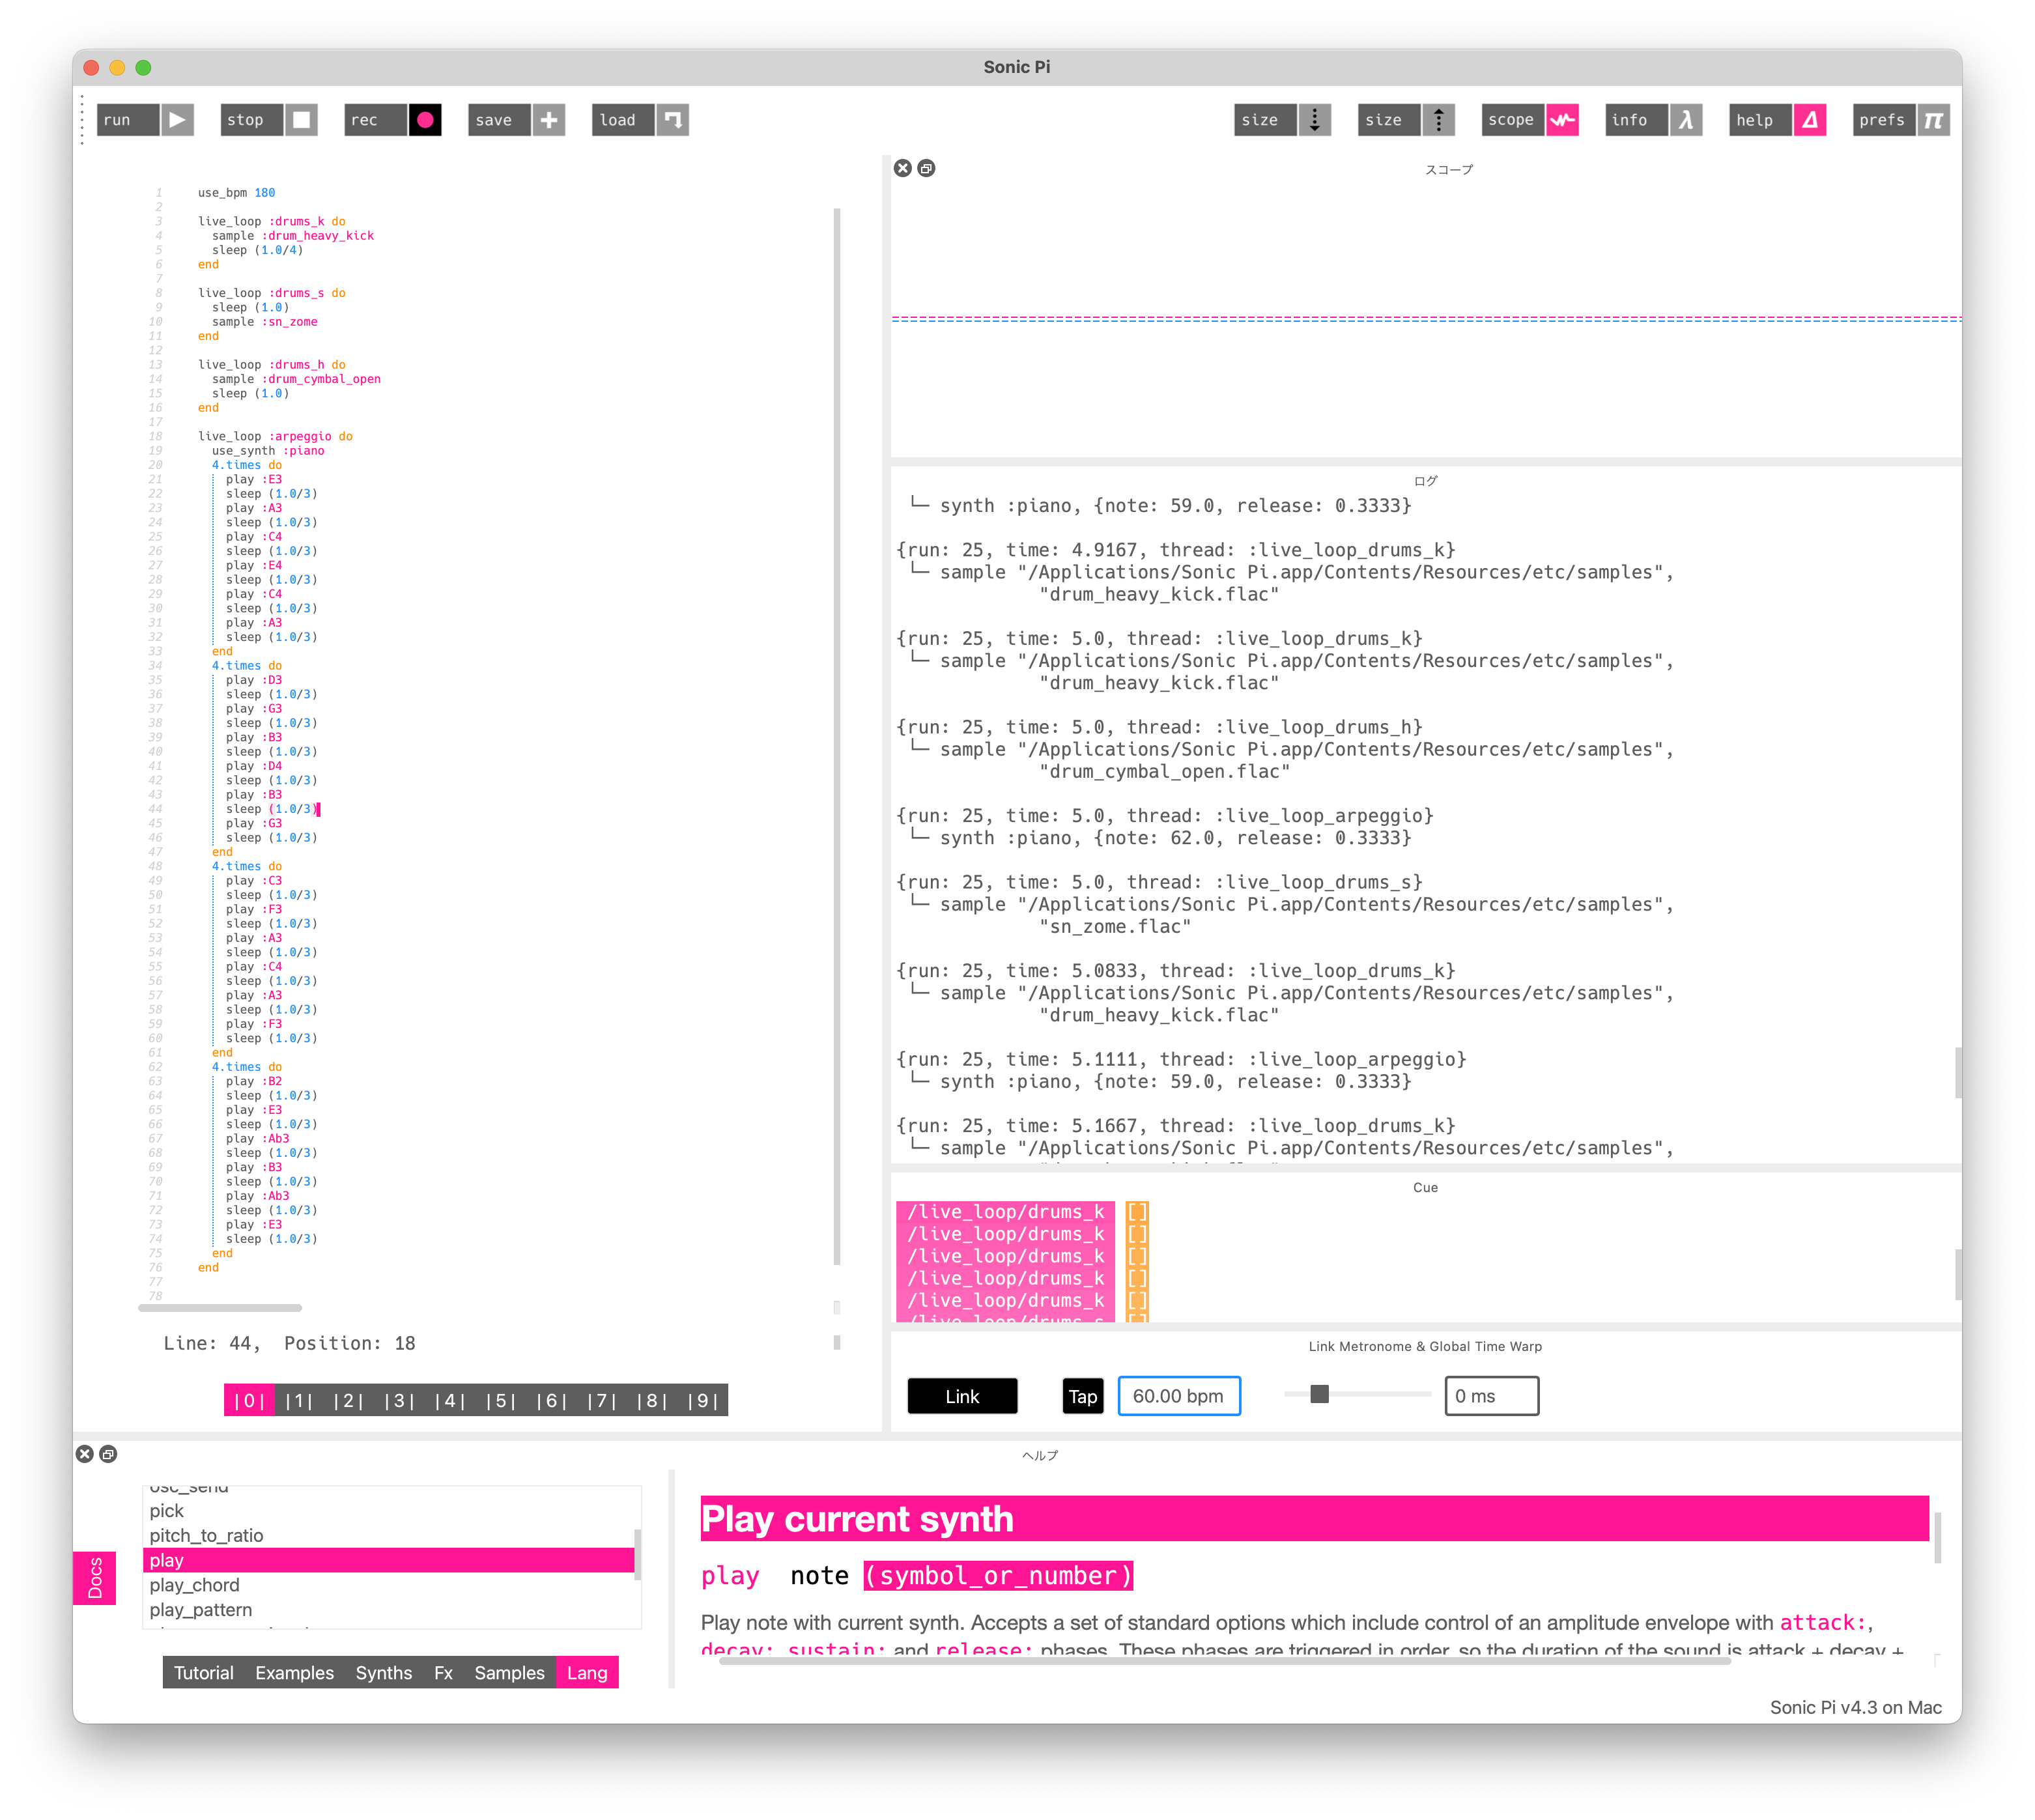Toggle the Link metronome button

point(962,1396)
